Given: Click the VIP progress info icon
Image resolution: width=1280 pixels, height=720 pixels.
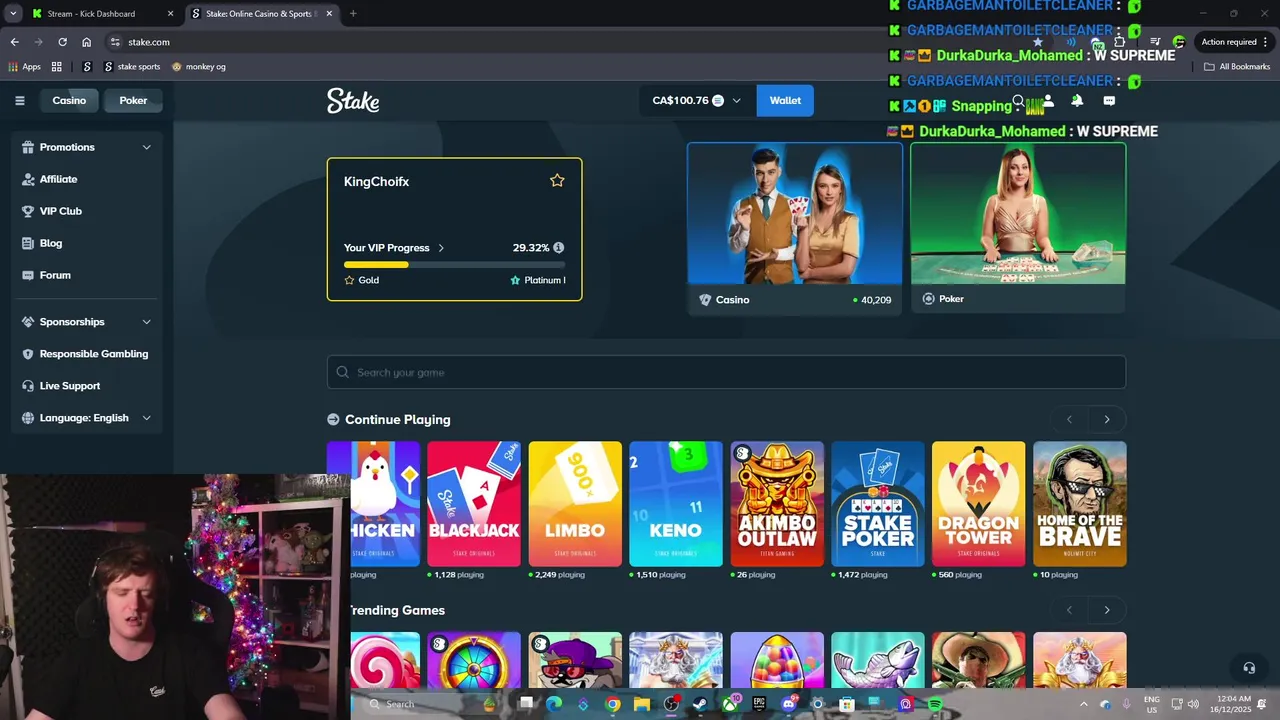Looking at the screenshot, I should pos(558,247).
